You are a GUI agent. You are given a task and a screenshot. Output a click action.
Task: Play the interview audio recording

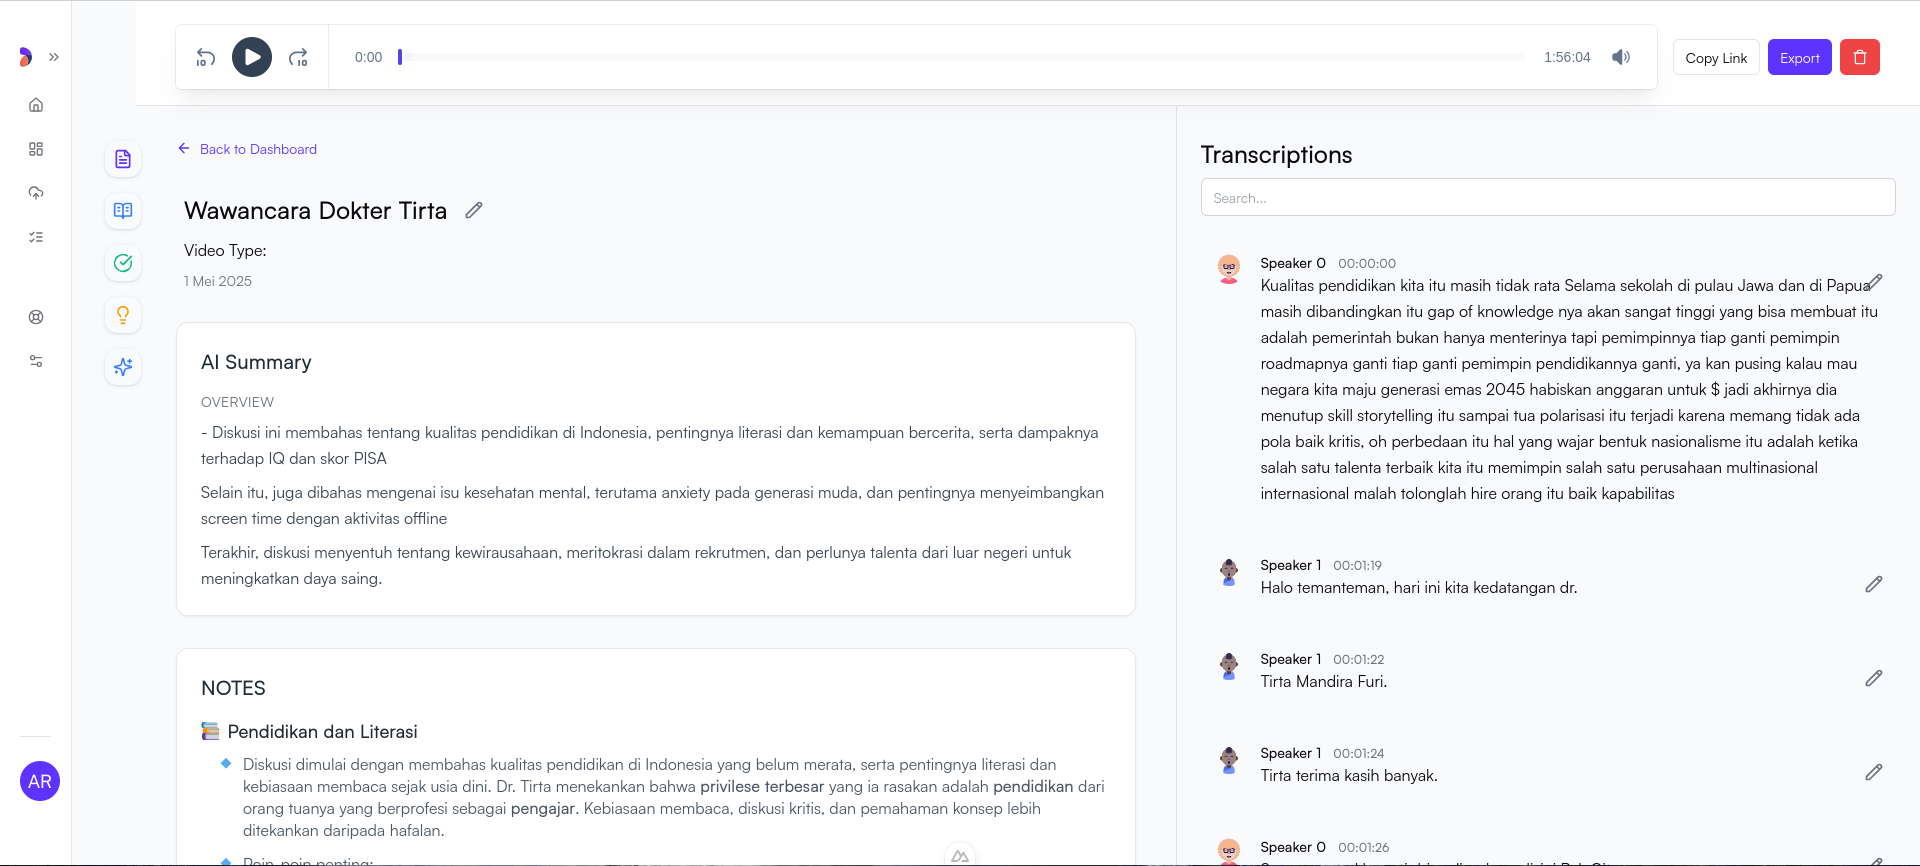click(252, 57)
